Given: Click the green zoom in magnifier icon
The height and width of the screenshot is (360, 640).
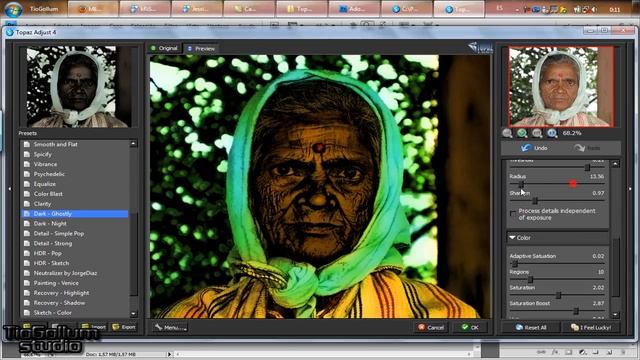Looking at the screenshot, I should click(x=522, y=133).
